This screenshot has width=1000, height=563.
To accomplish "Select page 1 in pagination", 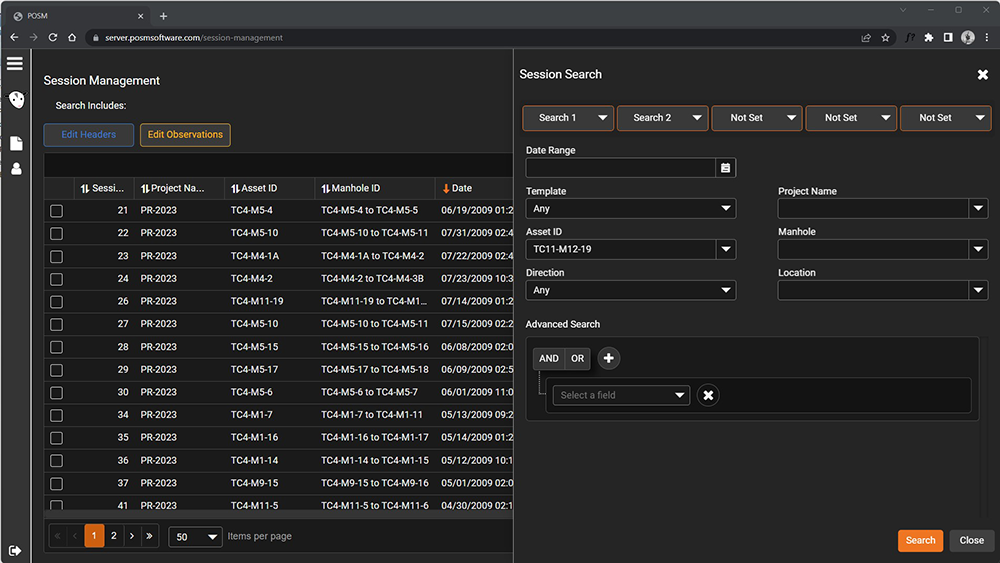I will [94, 536].
